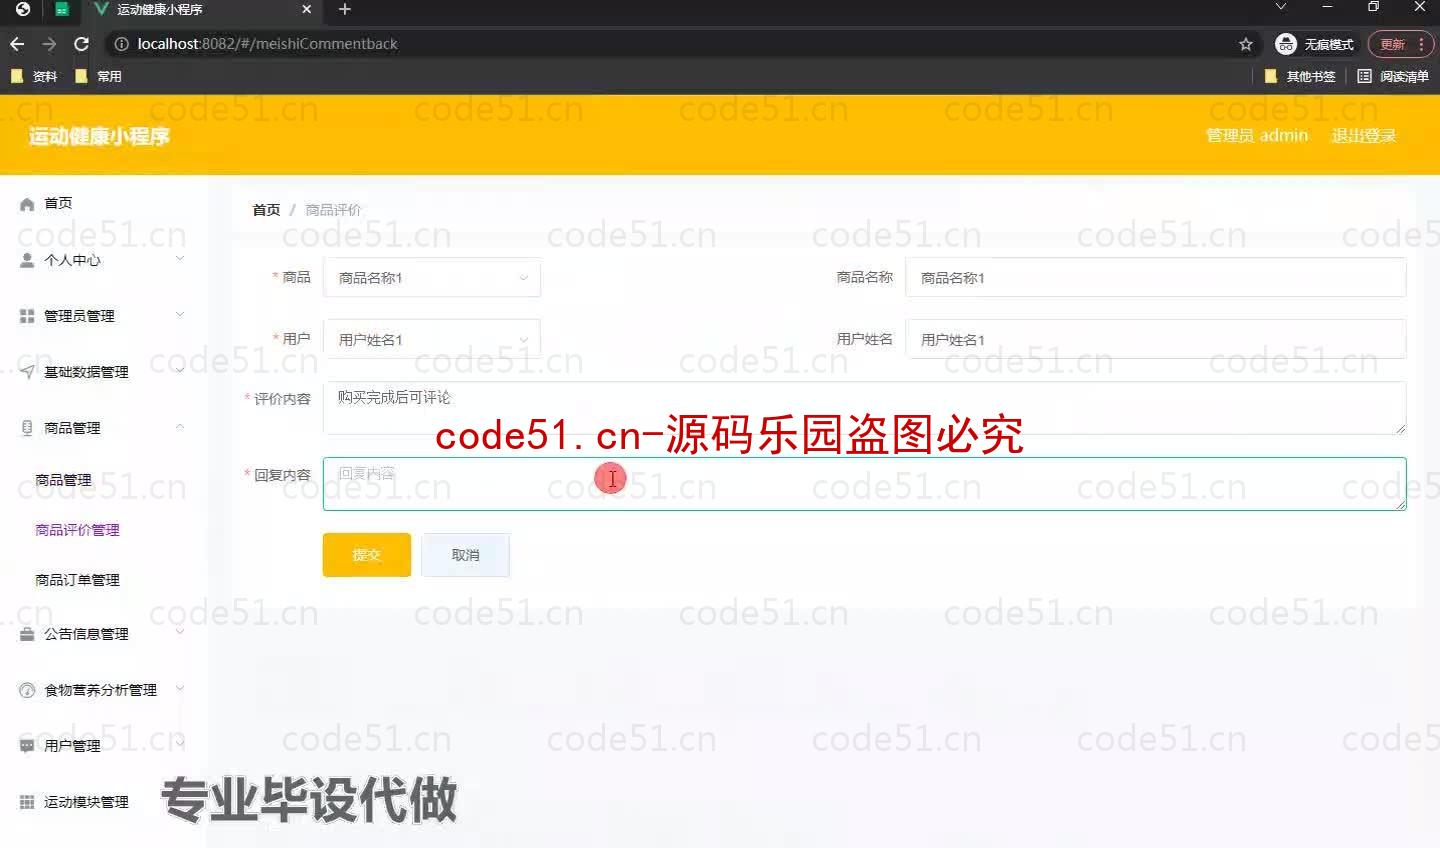Open the 首页 home icon in sidebar
This screenshot has width=1440, height=848.
pos(27,204)
